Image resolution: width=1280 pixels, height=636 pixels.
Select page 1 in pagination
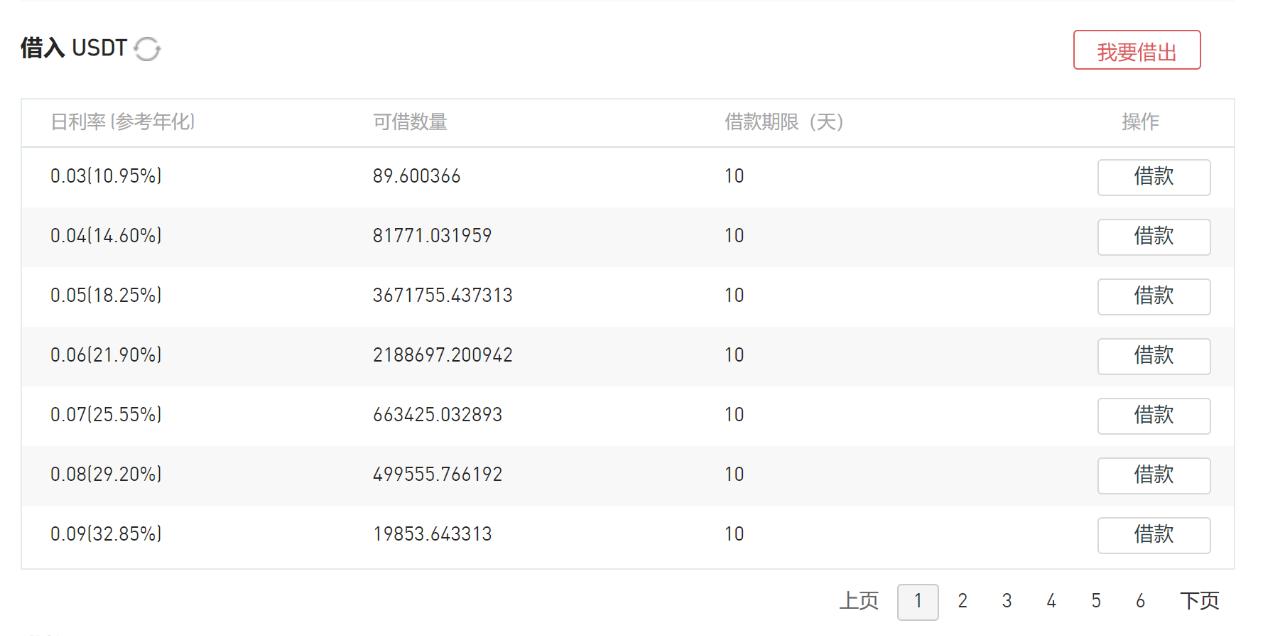pos(917,602)
